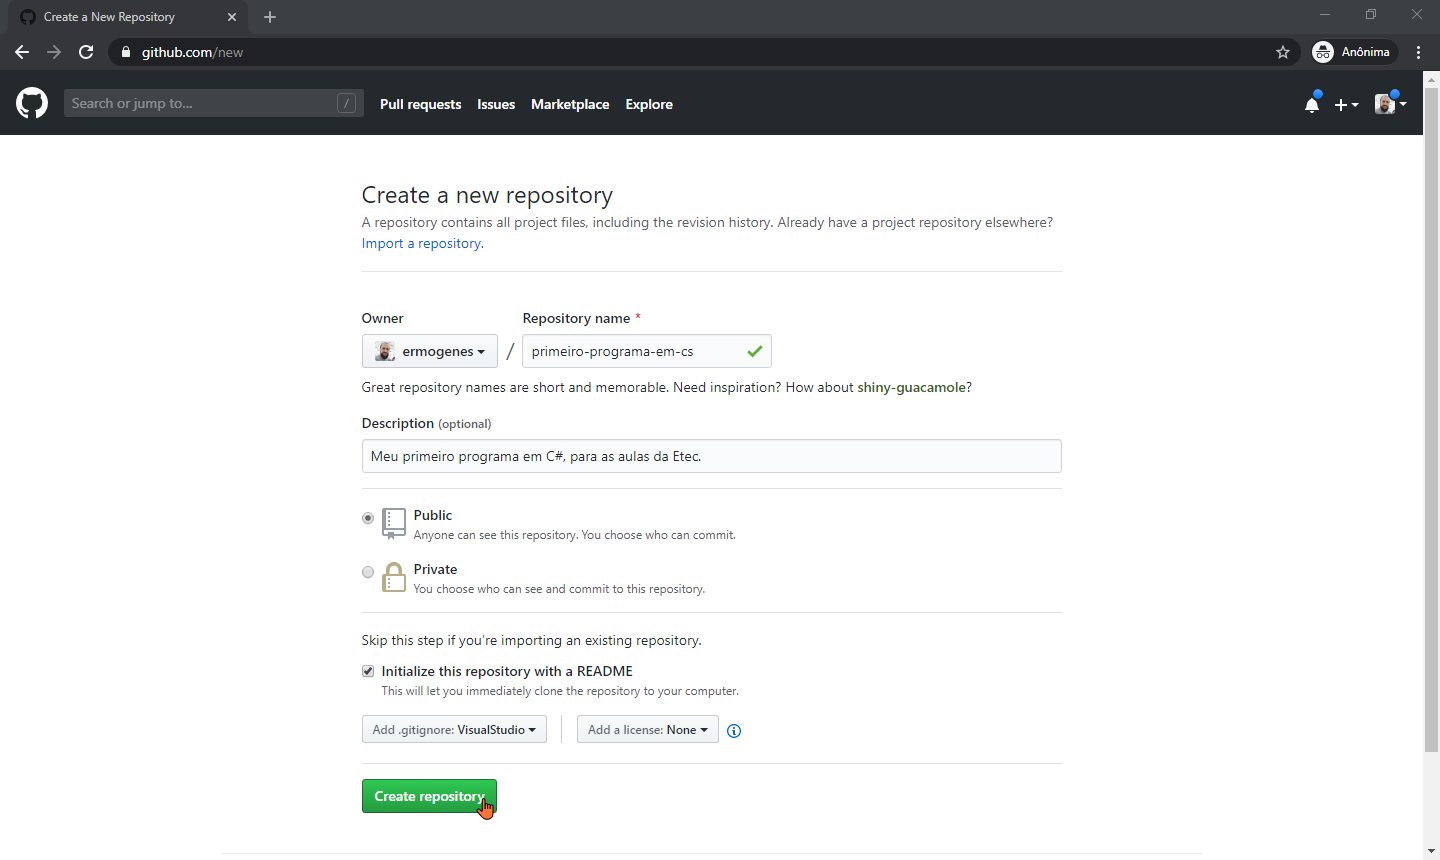Follow the Import a repository link
Image resolution: width=1440 pixels, height=860 pixels.
click(421, 243)
